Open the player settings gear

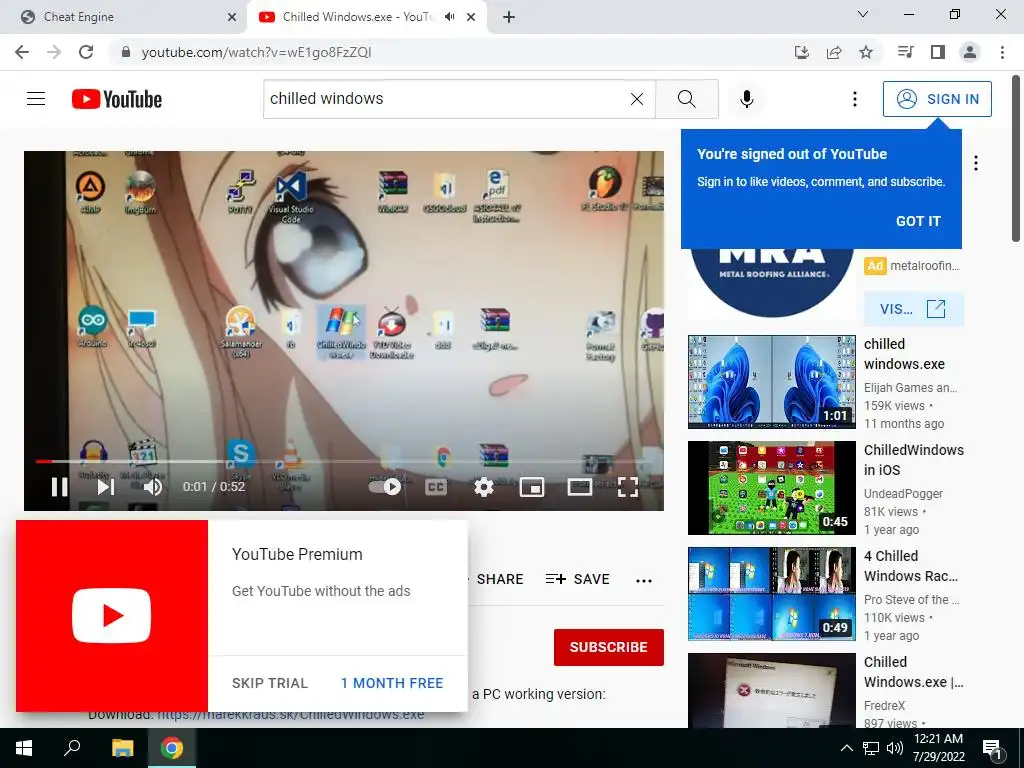tap(484, 487)
